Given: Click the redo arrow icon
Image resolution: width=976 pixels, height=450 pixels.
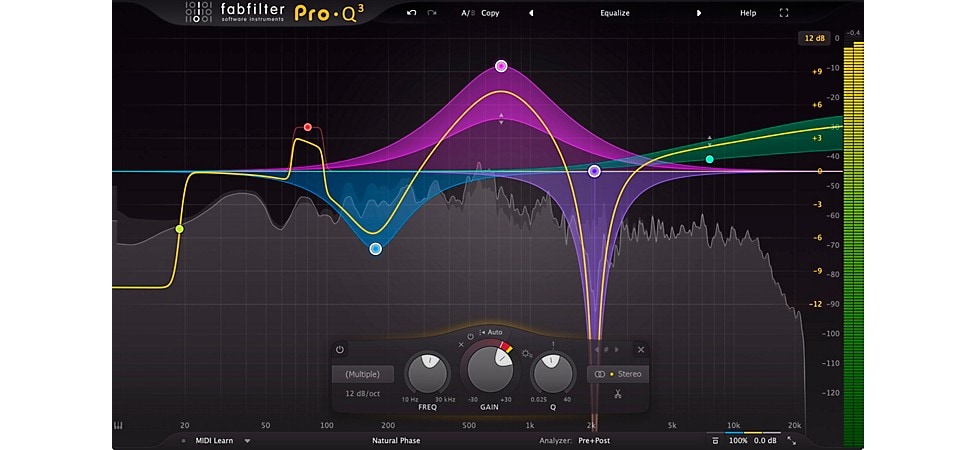Looking at the screenshot, I should point(431,12).
